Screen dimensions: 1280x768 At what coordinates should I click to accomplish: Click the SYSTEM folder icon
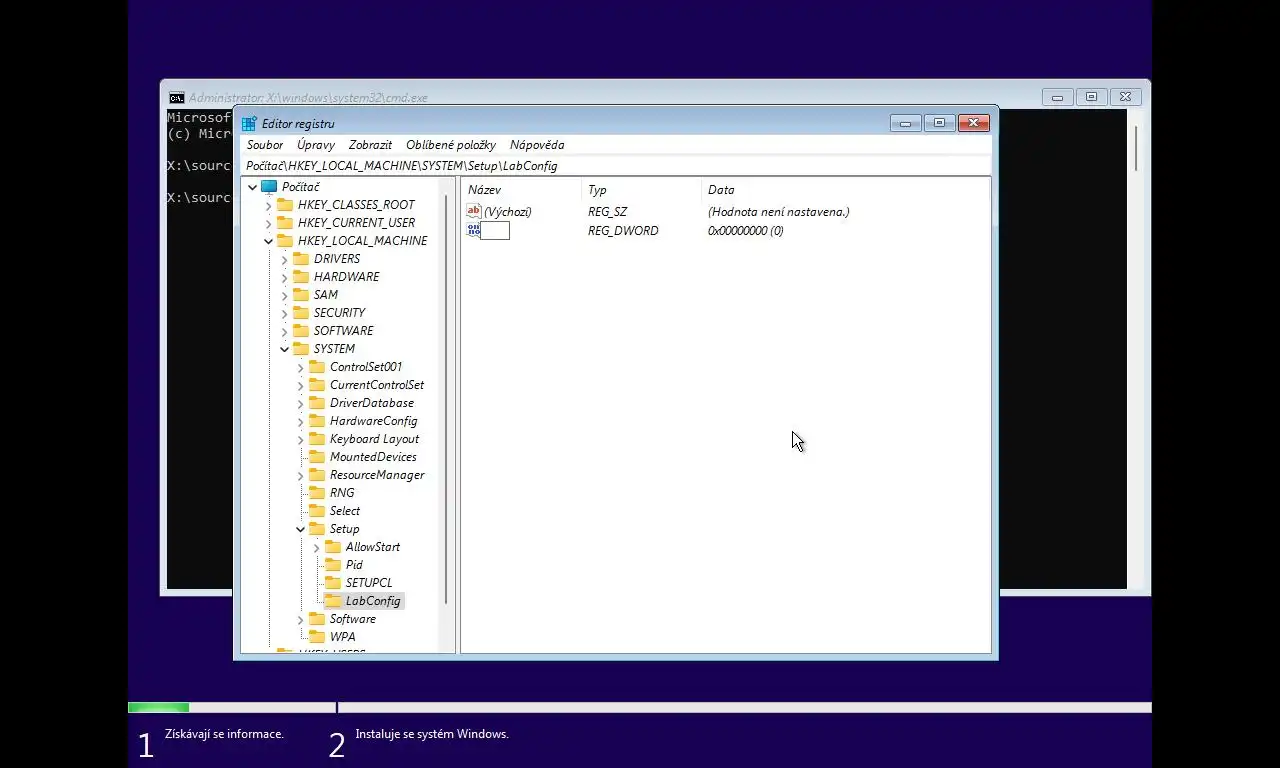[301, 349]
